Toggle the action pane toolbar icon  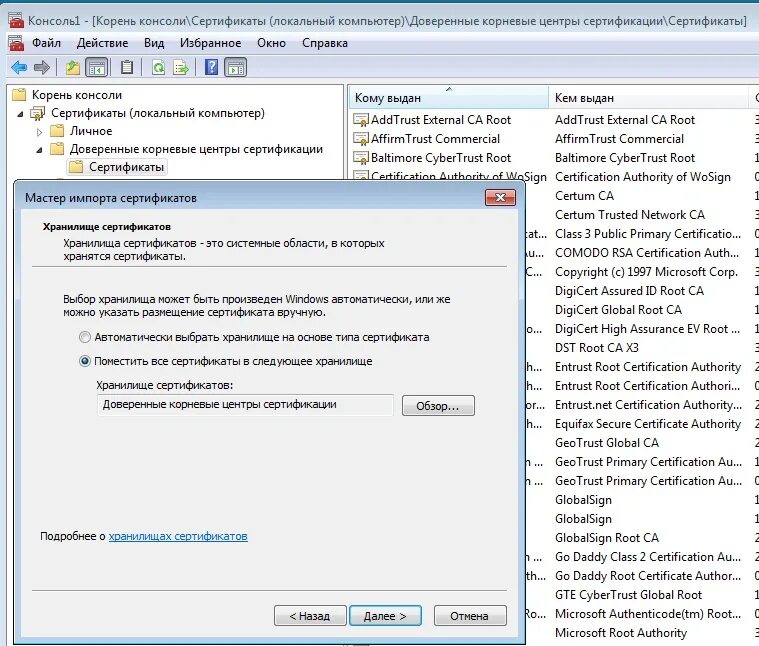[x=236, y=67]
